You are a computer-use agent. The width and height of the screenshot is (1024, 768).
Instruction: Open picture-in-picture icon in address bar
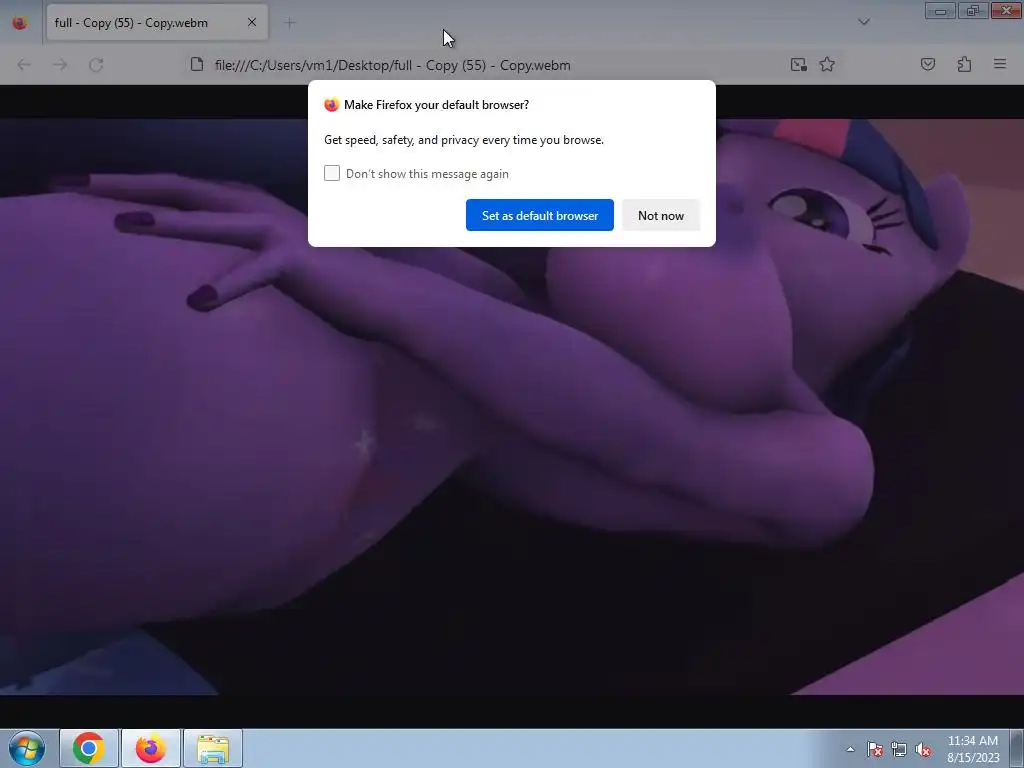tap(798, 65)
